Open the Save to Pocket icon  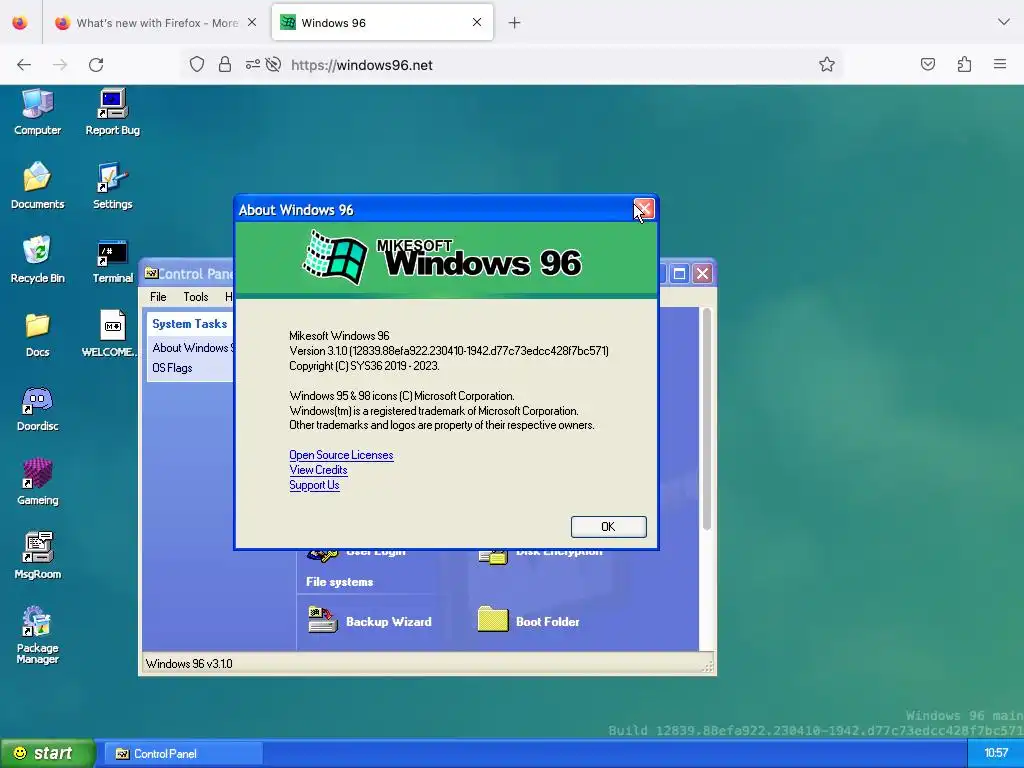(x=927, y=64)
